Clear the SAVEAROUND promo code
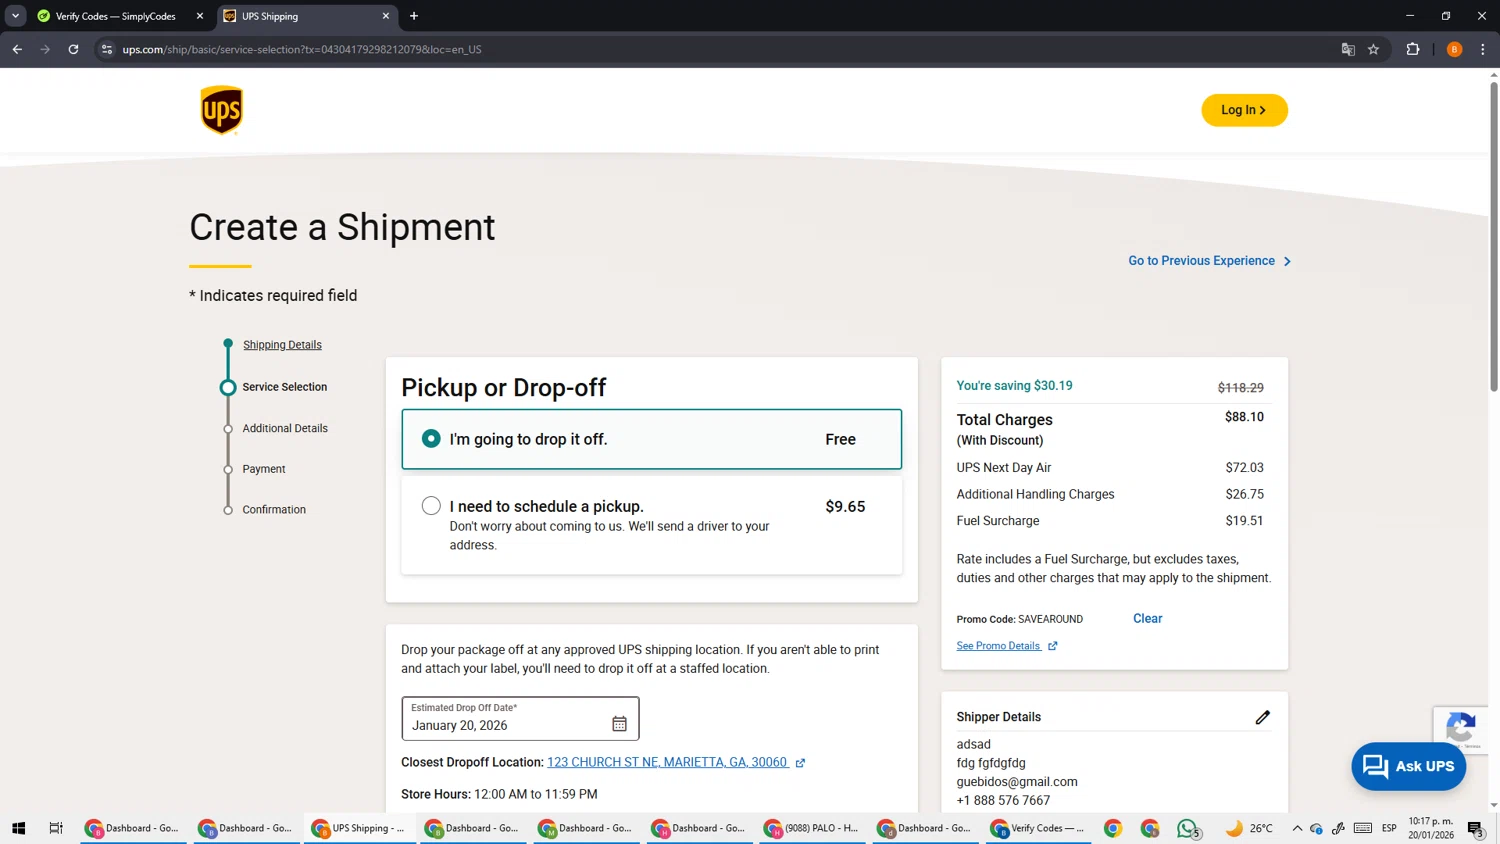Viewport: 1500px width, 844px height. point(1147,619)
